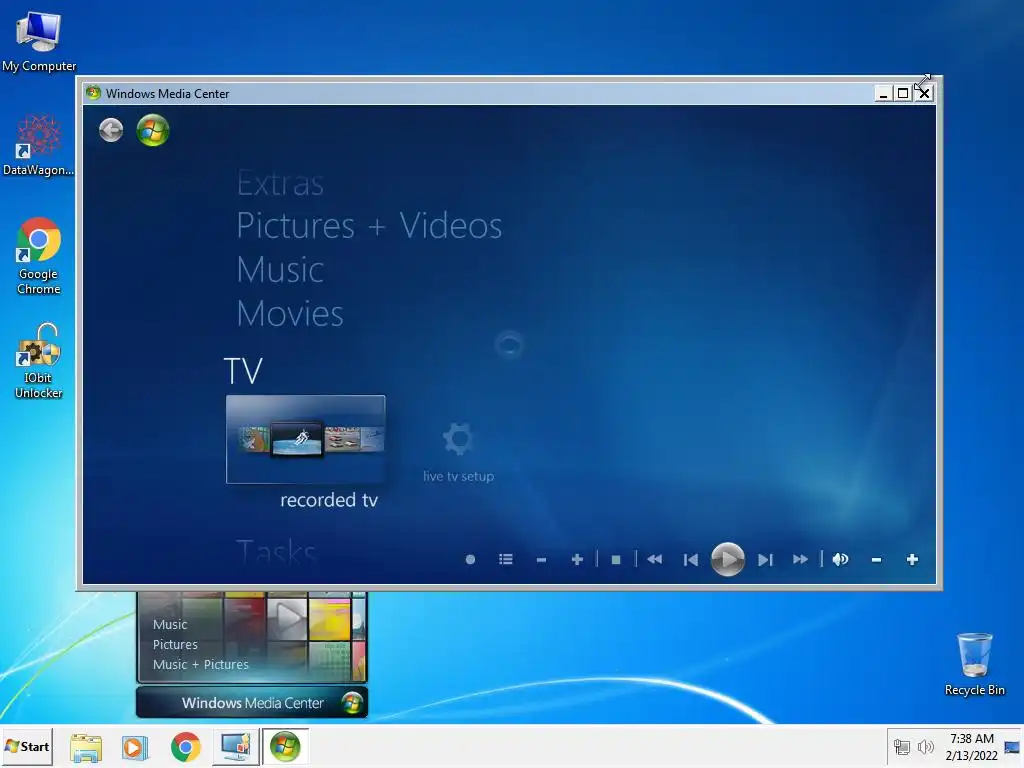Click the monitor-and-flag taskbar icon
This screenshot has height=768, width=1024.
[x=236, y=747]
